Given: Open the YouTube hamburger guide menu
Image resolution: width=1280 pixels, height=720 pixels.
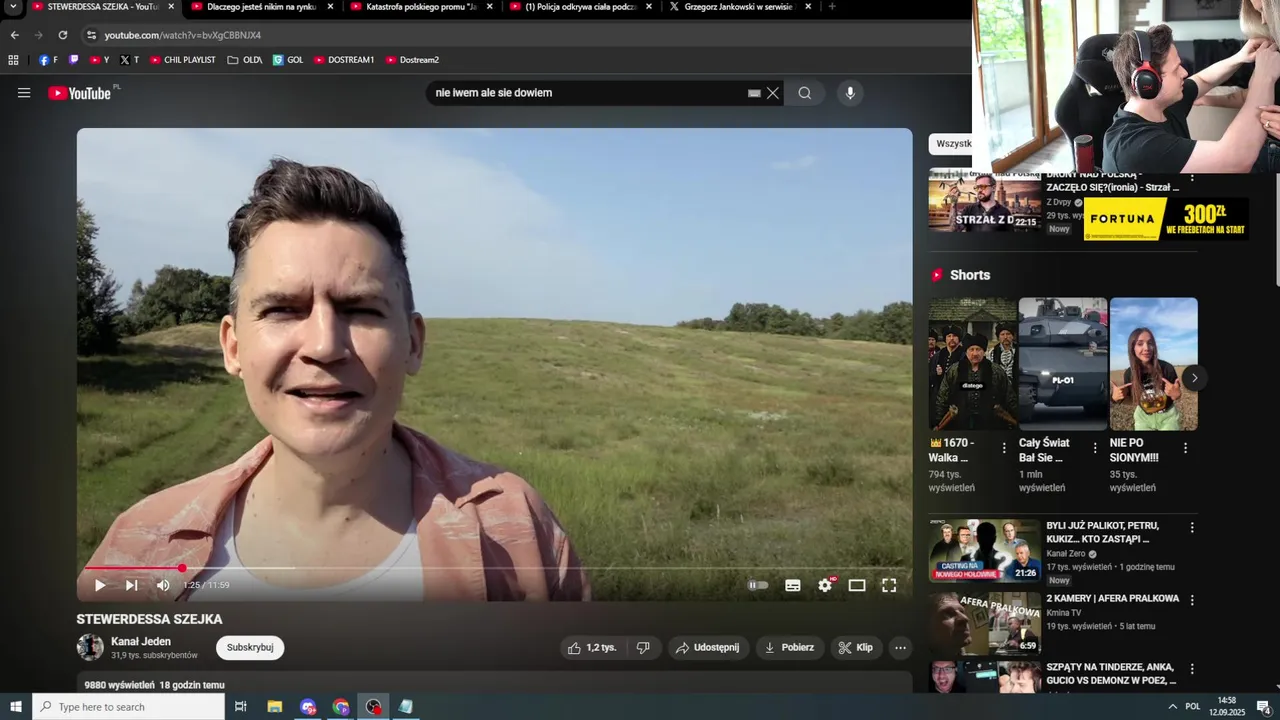Looking at the screenshot, I should point(24,93).
